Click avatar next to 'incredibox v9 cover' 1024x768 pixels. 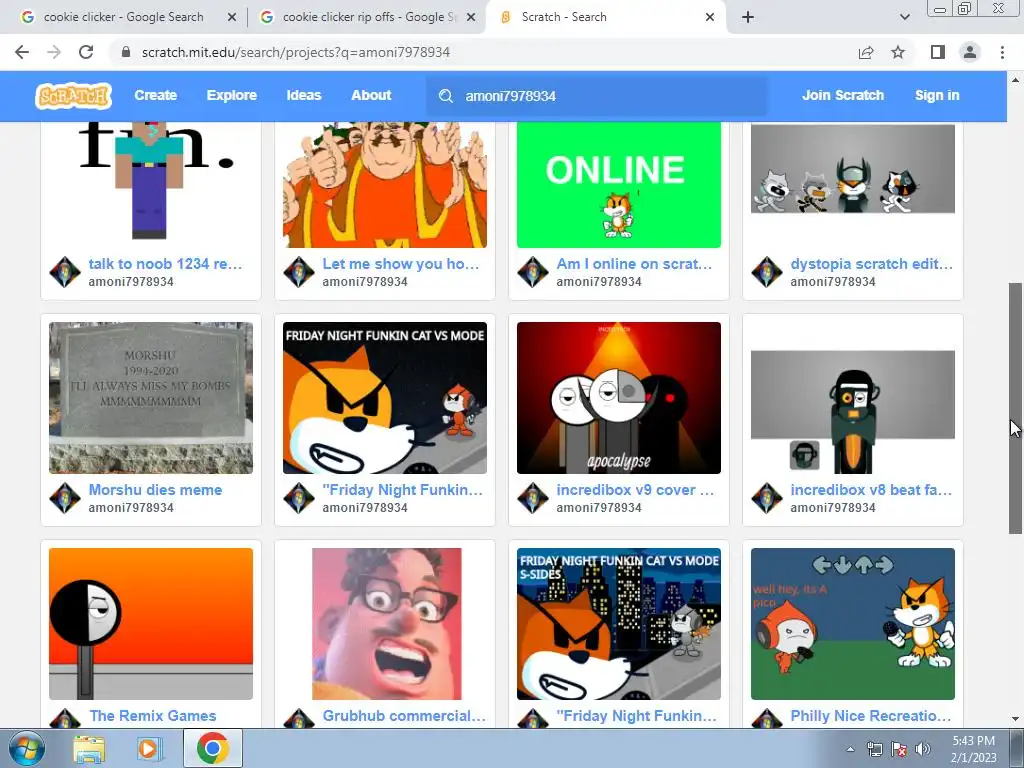533,498
